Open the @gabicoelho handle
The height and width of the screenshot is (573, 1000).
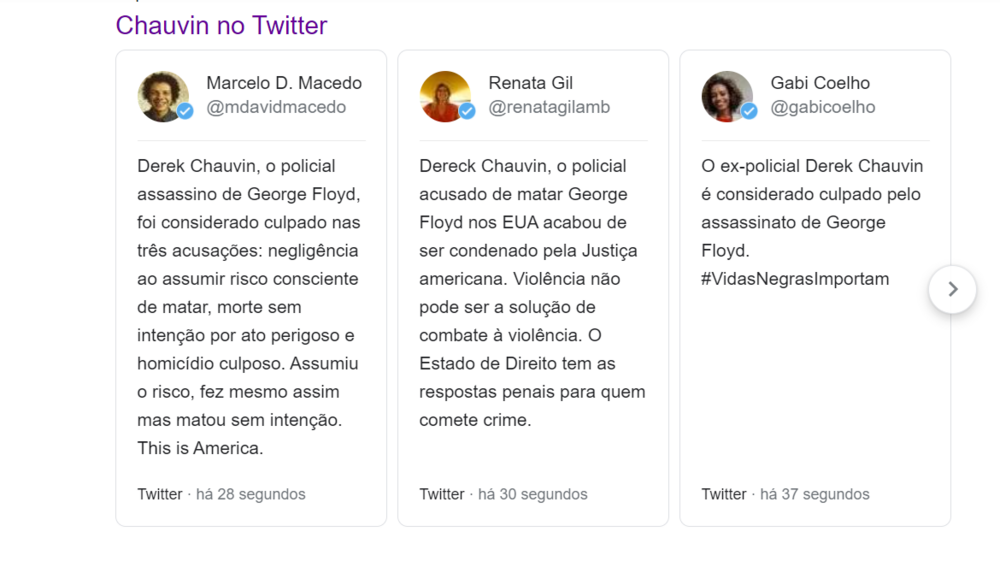(x=823, y=107)
